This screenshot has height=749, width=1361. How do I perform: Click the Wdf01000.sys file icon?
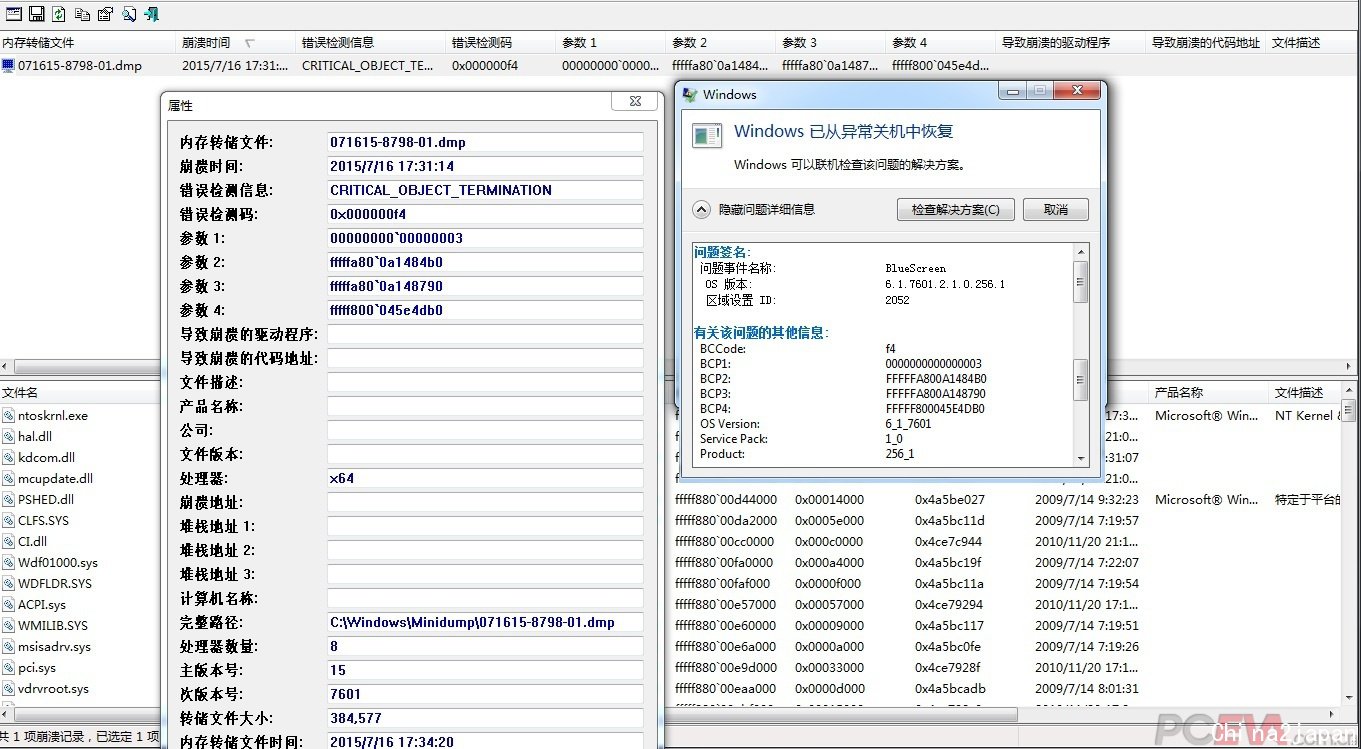coord(8,563)
